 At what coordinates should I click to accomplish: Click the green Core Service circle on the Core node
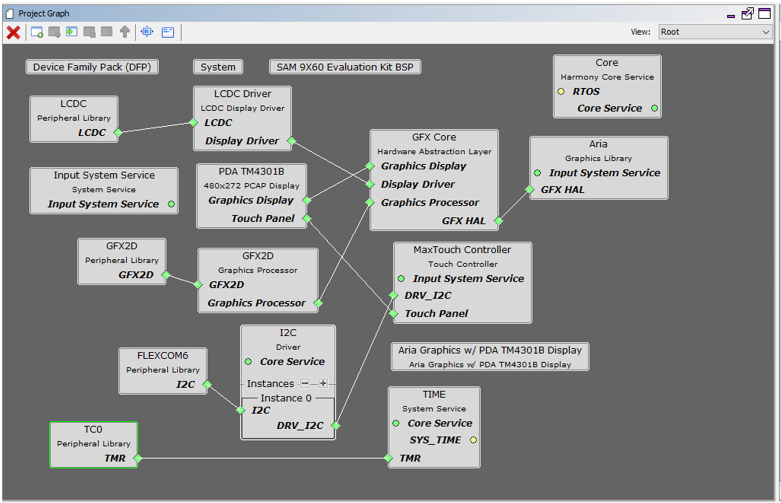[x=654, y=108]
